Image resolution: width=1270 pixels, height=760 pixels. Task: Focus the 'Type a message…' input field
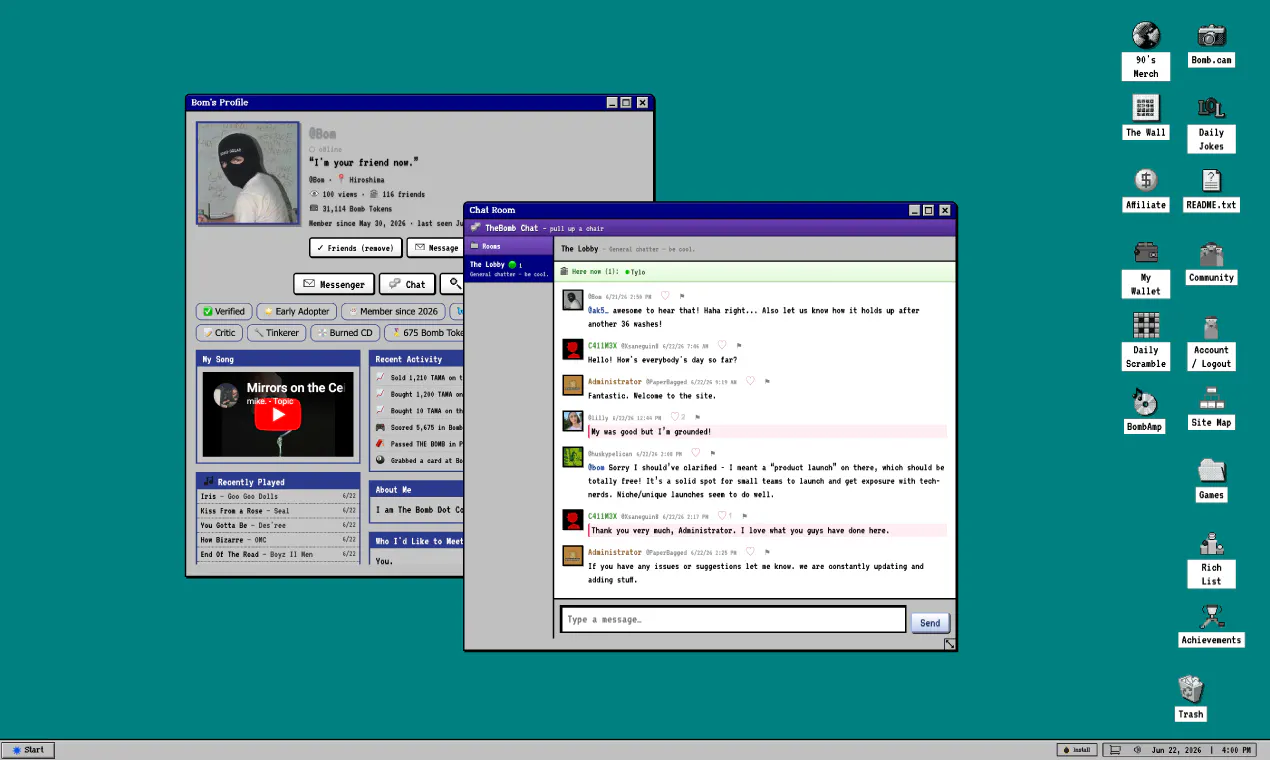(x=733, y=620)
